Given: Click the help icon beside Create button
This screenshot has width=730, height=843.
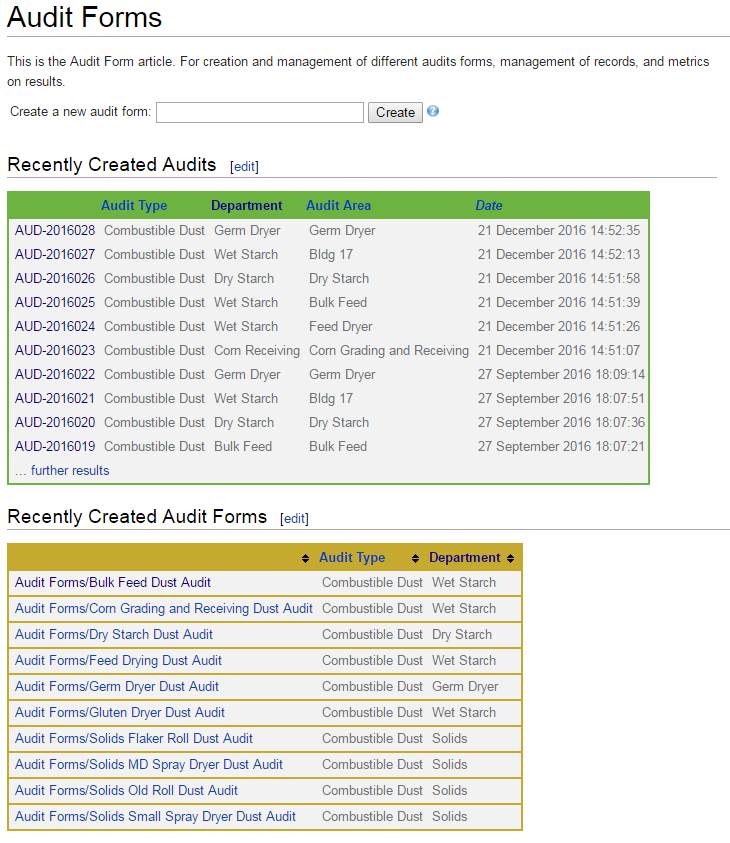Looking at the screenshot, I should pos(433,111).
